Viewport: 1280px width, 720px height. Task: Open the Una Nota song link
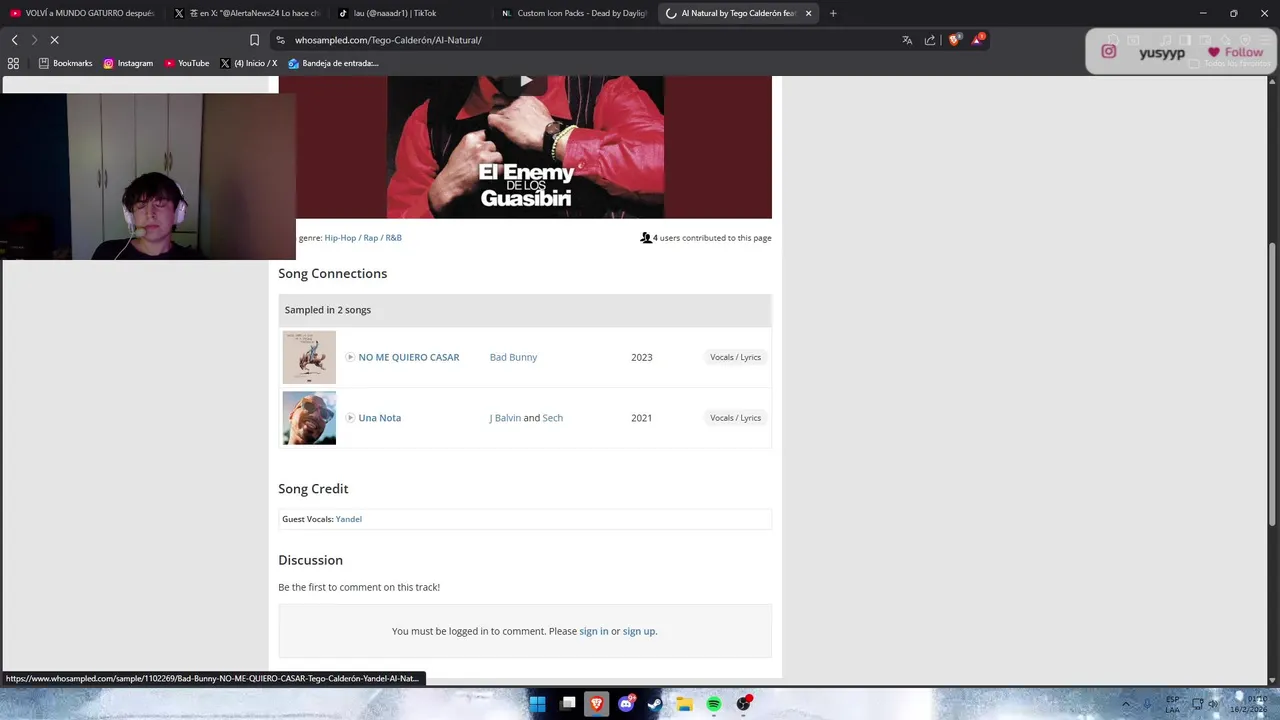tap(380, 418)
